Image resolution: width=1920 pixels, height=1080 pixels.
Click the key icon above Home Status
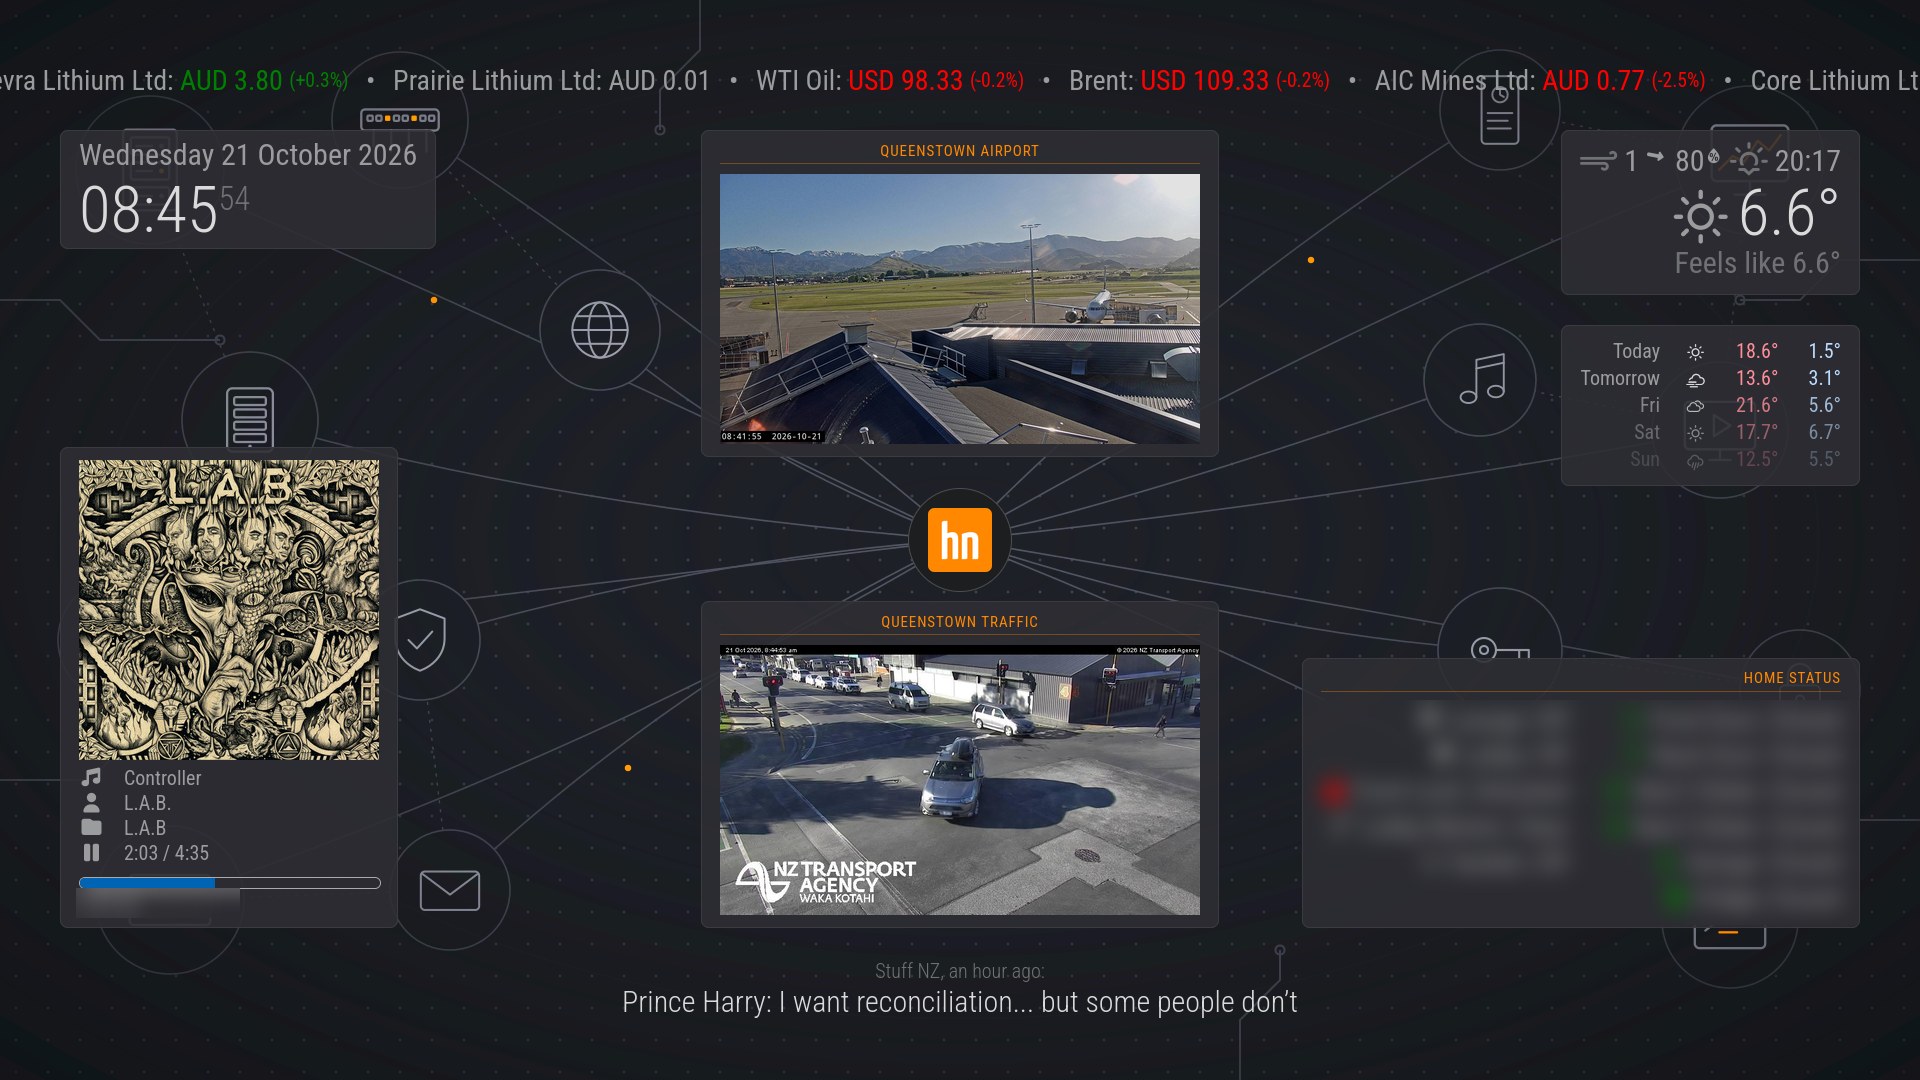point(1500,648)
